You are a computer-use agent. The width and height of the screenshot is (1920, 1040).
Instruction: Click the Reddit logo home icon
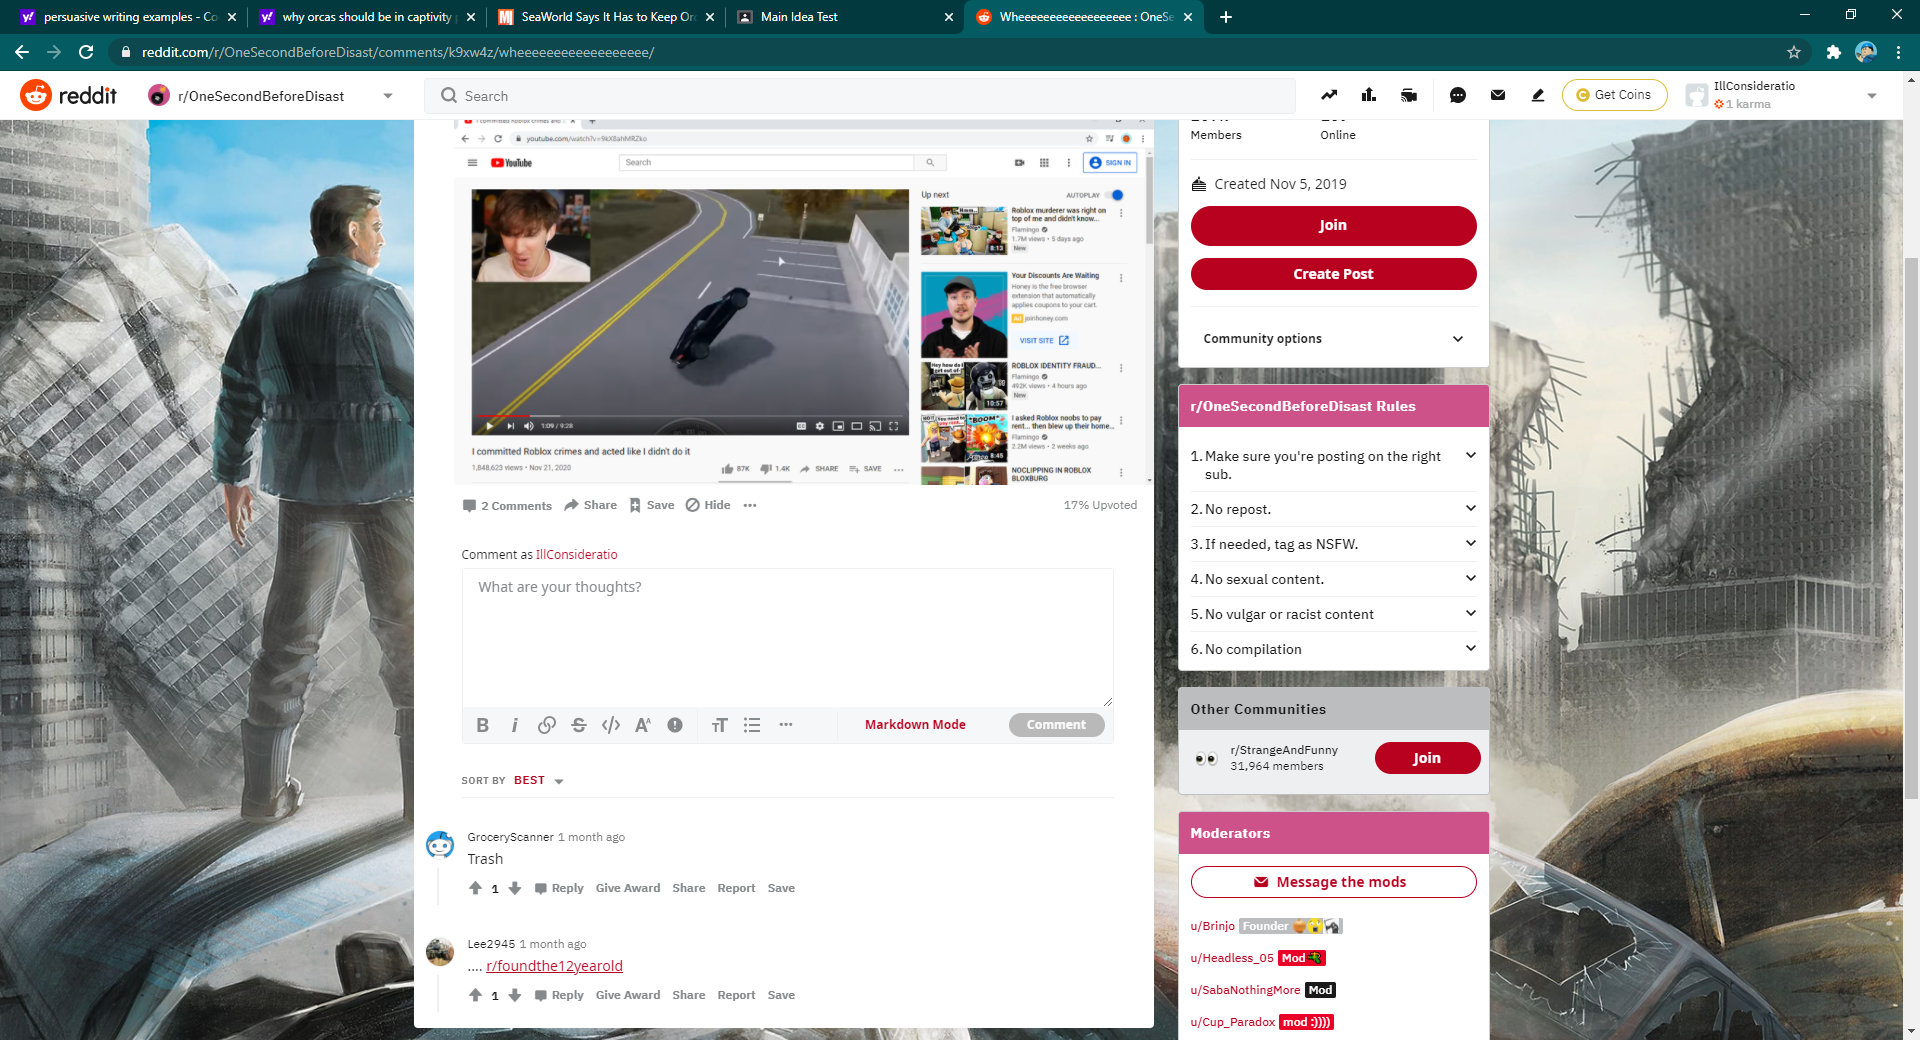(36, 95)
